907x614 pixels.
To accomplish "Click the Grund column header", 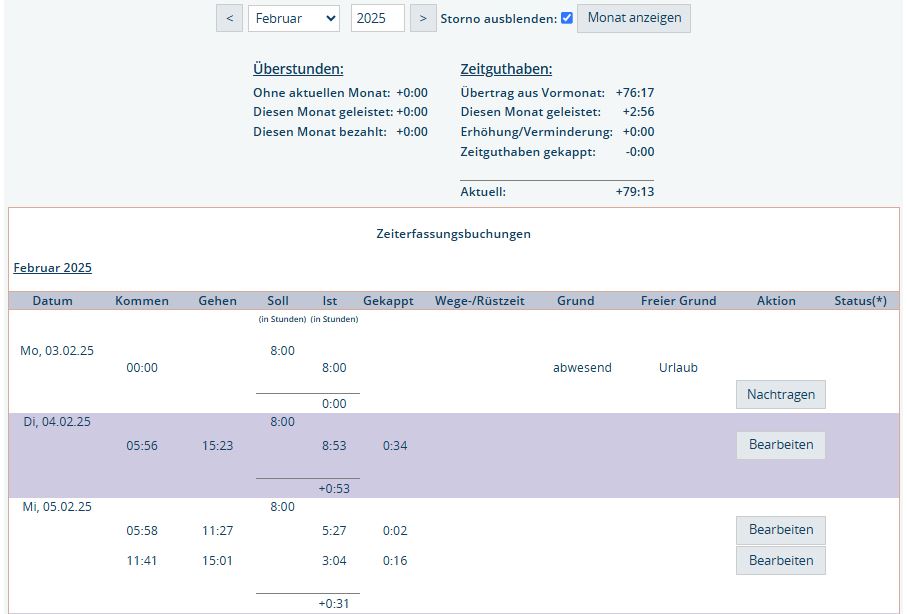I will (575, 301).
